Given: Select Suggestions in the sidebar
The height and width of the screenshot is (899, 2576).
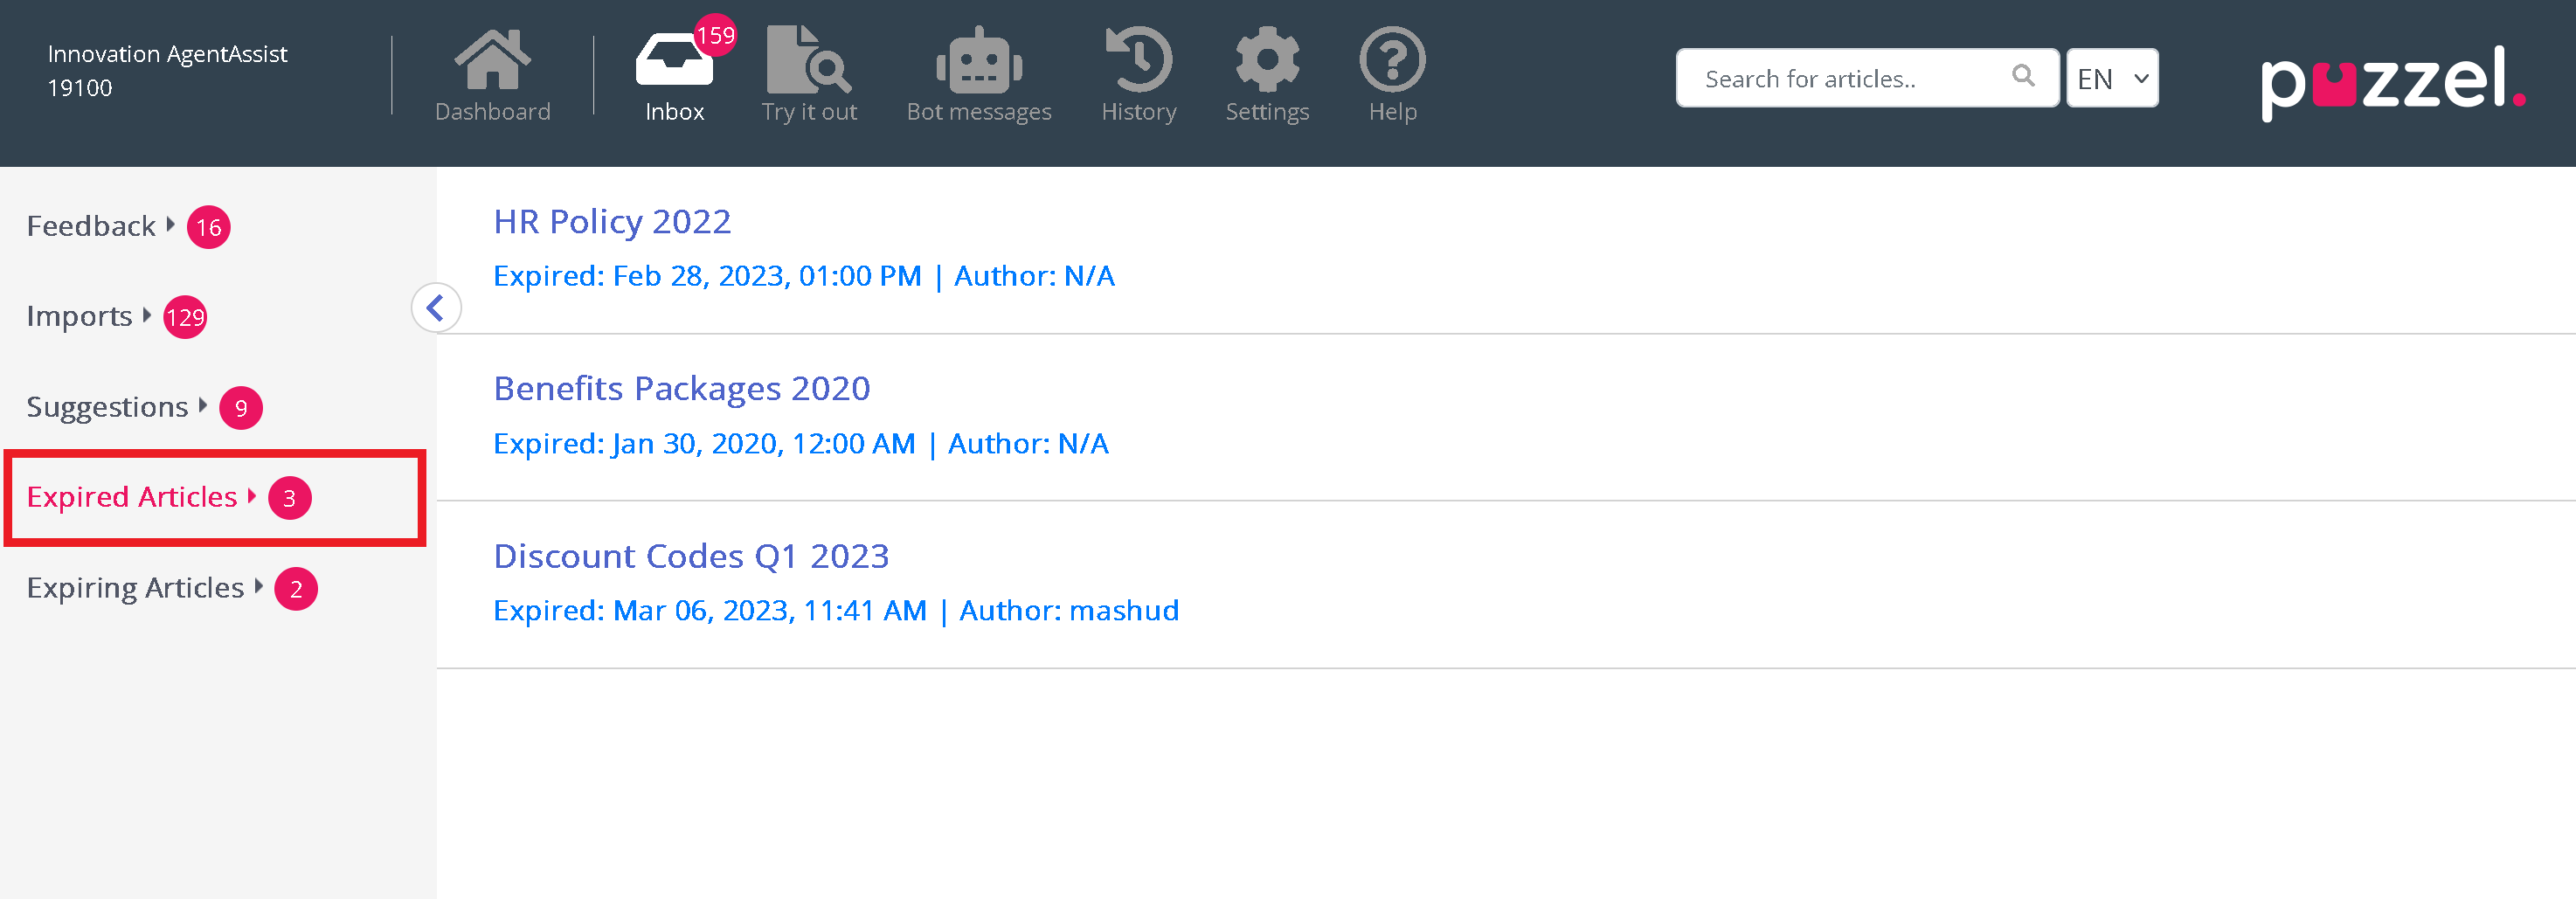Looking at the screenshot, I should point(108,407).
